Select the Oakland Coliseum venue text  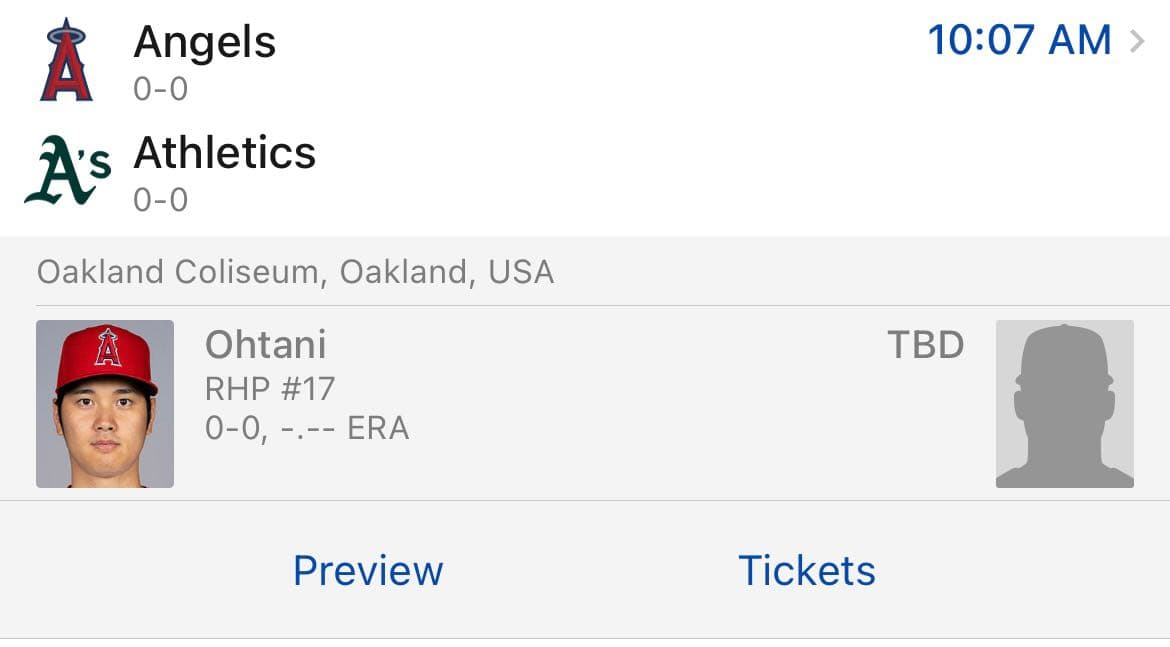tap(296, 271)
